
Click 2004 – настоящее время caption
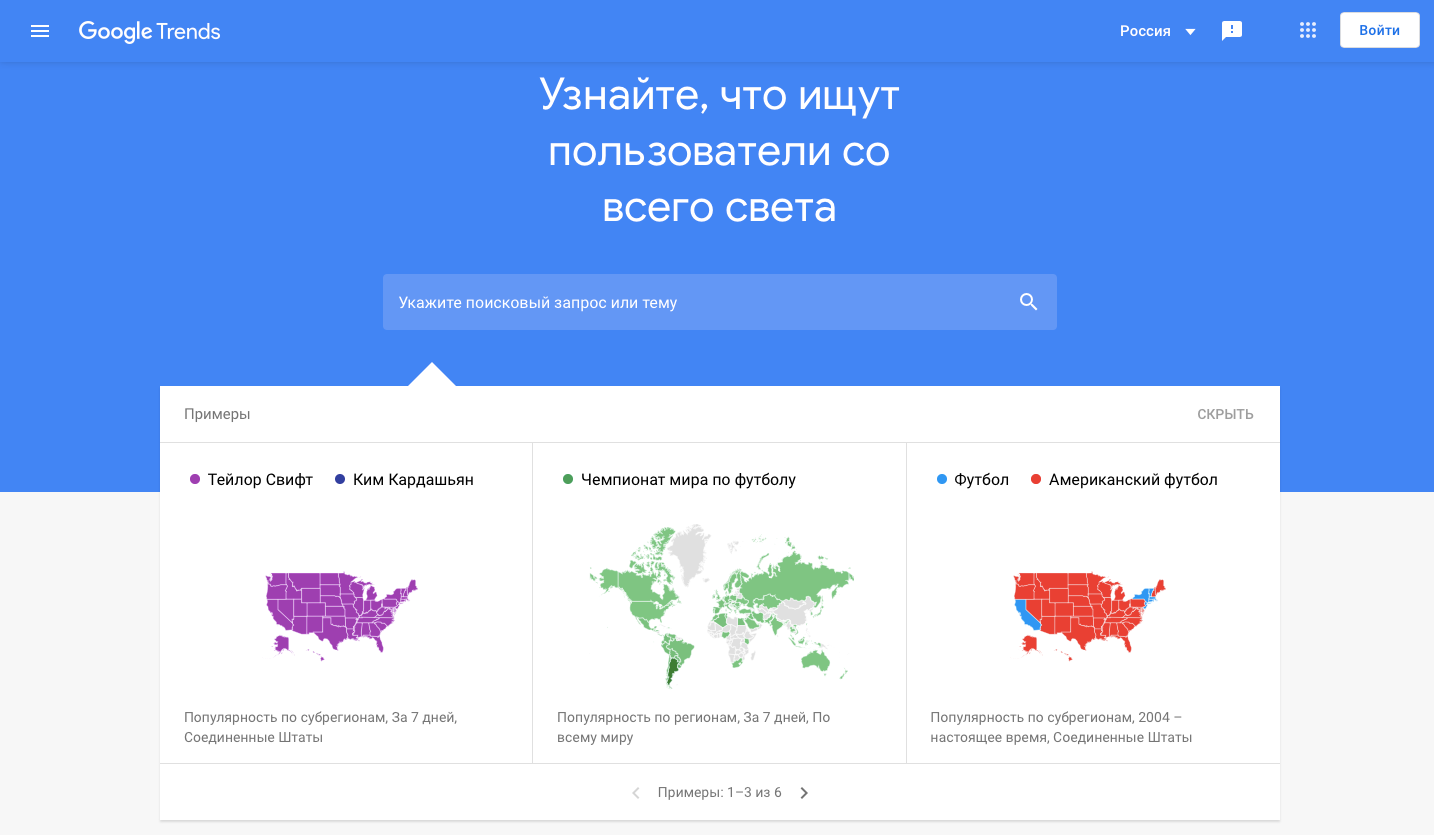[1062, 727]
